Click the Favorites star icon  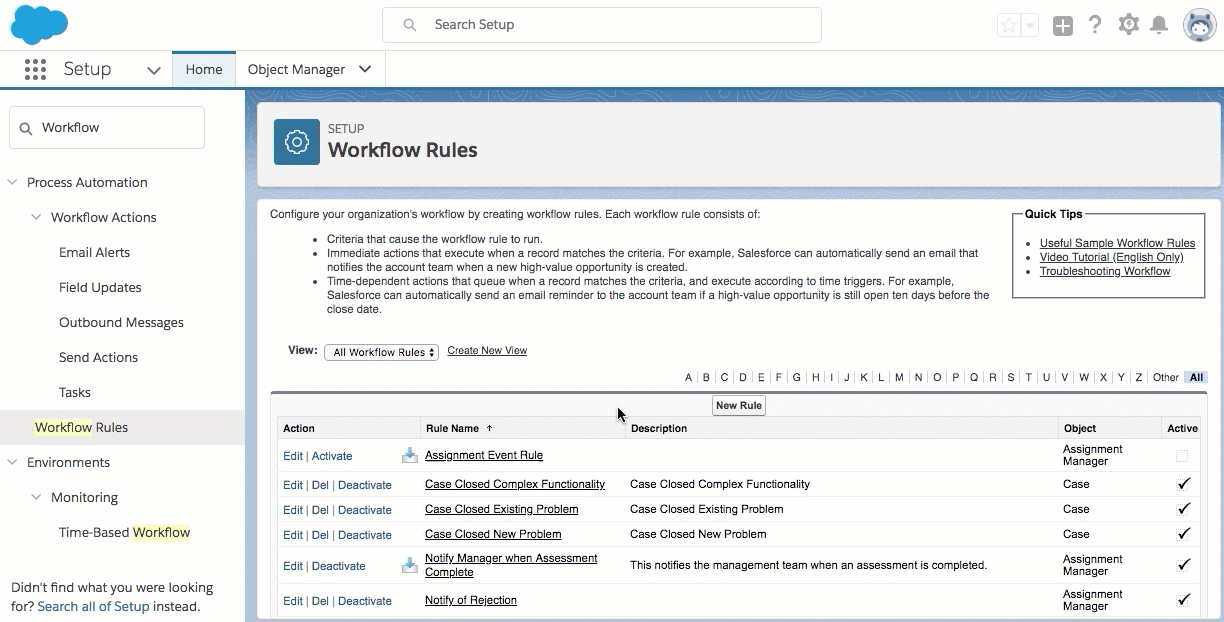(x=1008, y=25)
